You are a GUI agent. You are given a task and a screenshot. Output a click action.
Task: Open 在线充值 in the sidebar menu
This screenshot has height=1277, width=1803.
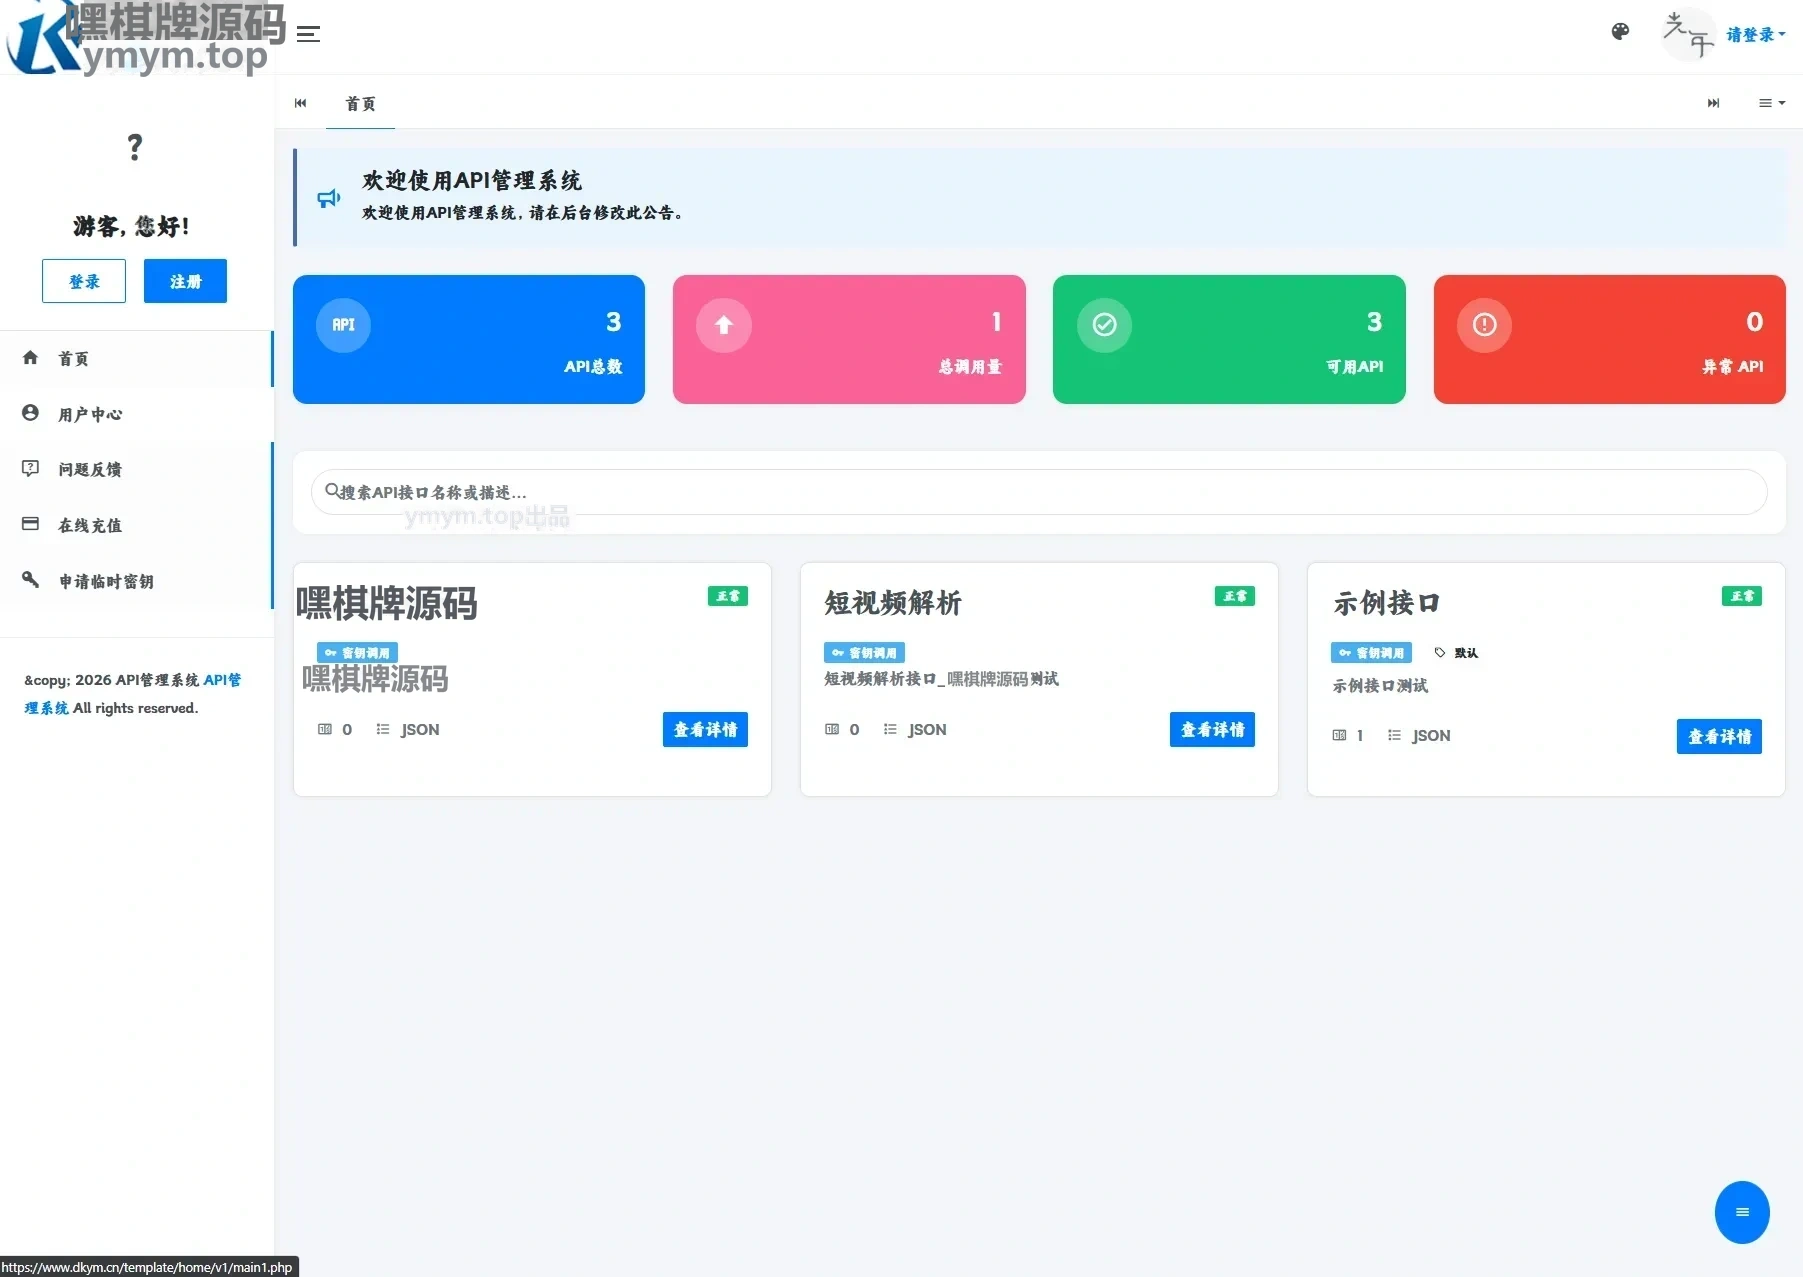(x=136, y=525)
